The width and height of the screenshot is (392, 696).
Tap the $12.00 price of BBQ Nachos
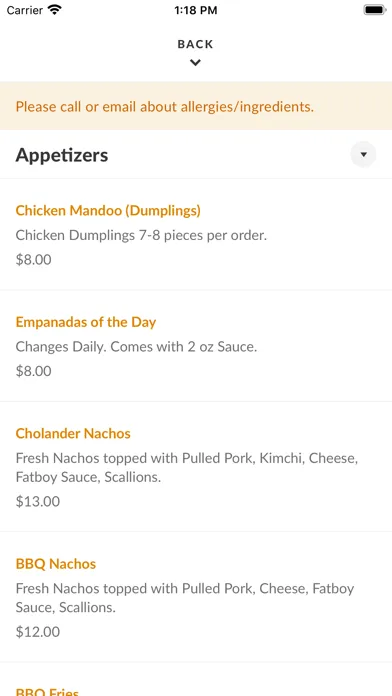pos(38,632)
